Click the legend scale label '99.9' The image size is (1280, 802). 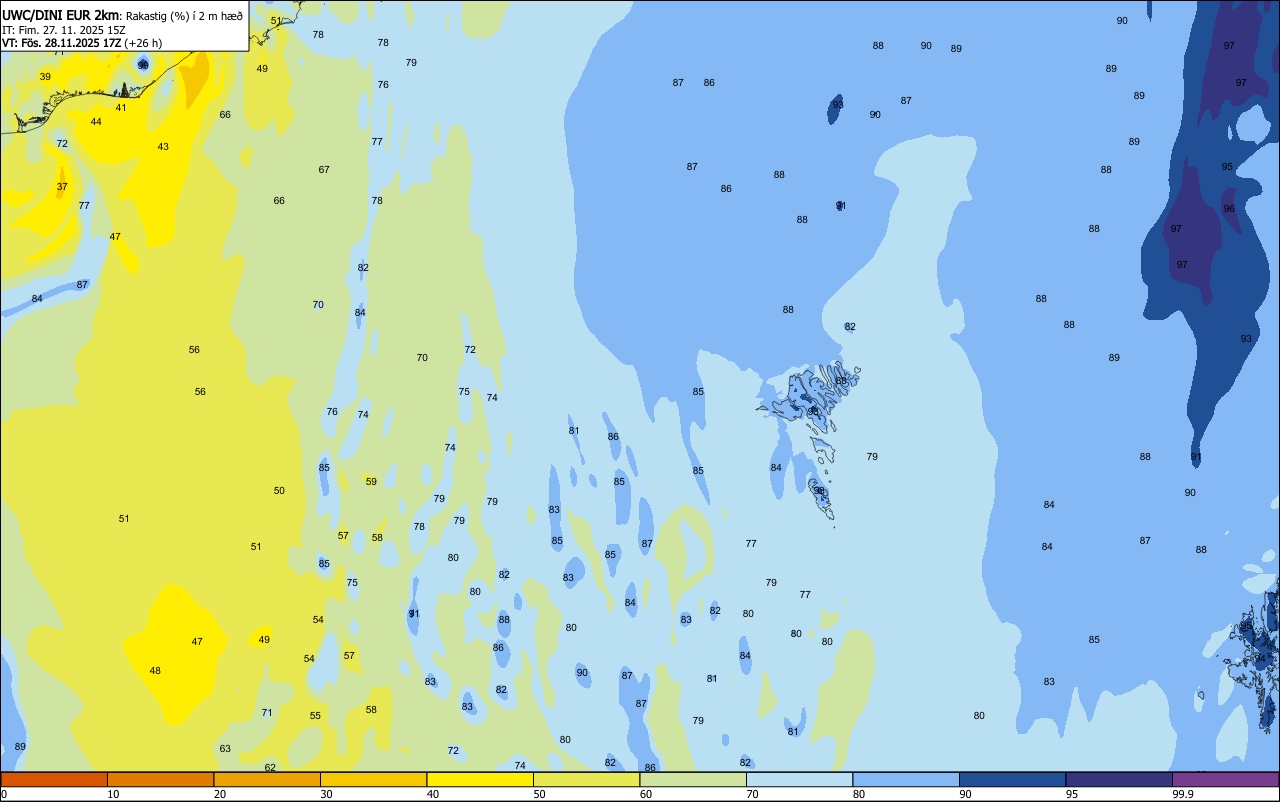tap(1183, 794)
